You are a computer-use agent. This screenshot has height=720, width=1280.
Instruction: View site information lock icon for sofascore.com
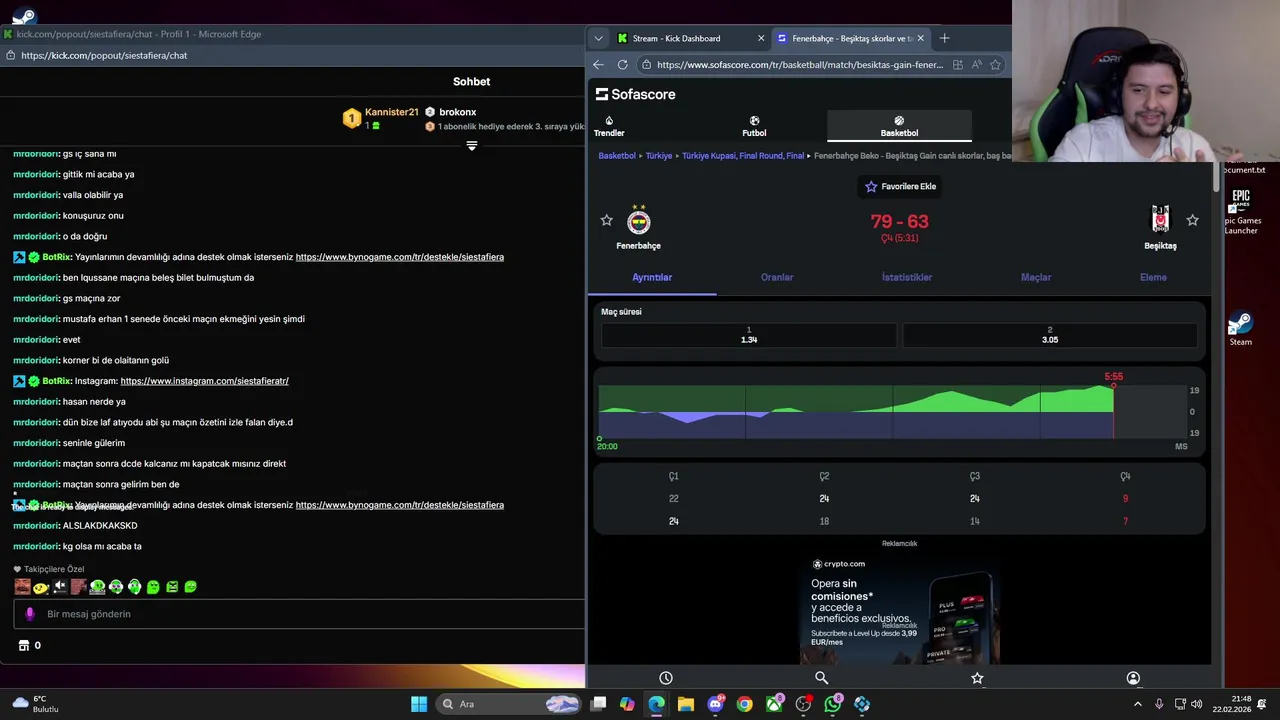click(x=647, y=65)
